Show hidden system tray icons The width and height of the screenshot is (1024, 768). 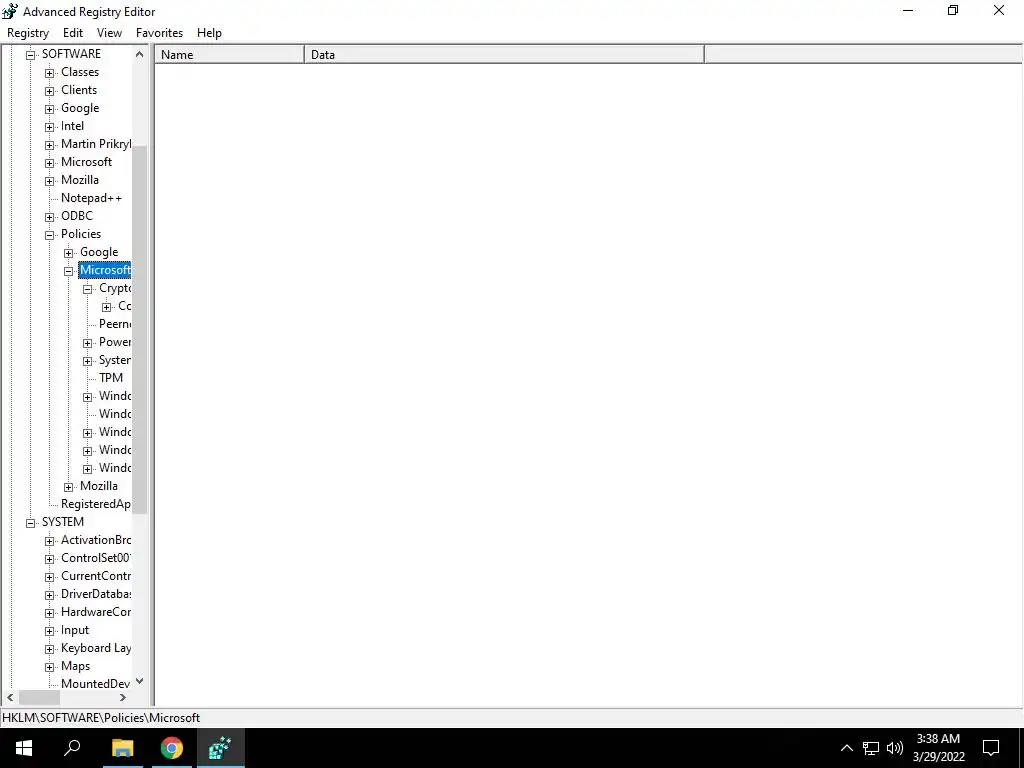tap(846, 748)
